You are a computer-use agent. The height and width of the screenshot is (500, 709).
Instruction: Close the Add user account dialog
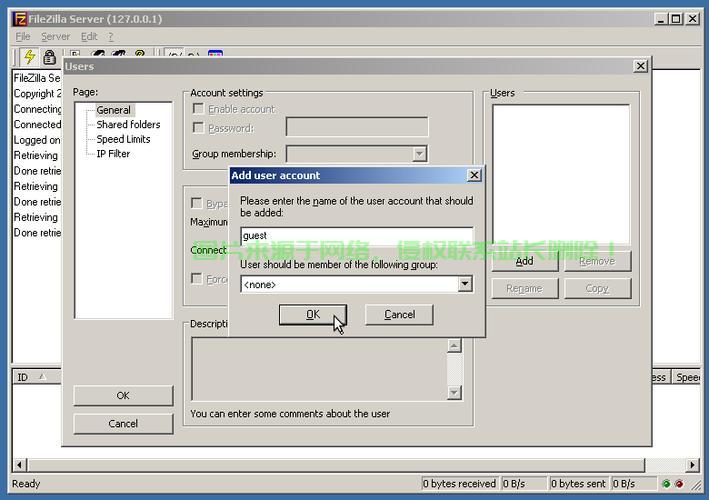click(x=474, y=175)
